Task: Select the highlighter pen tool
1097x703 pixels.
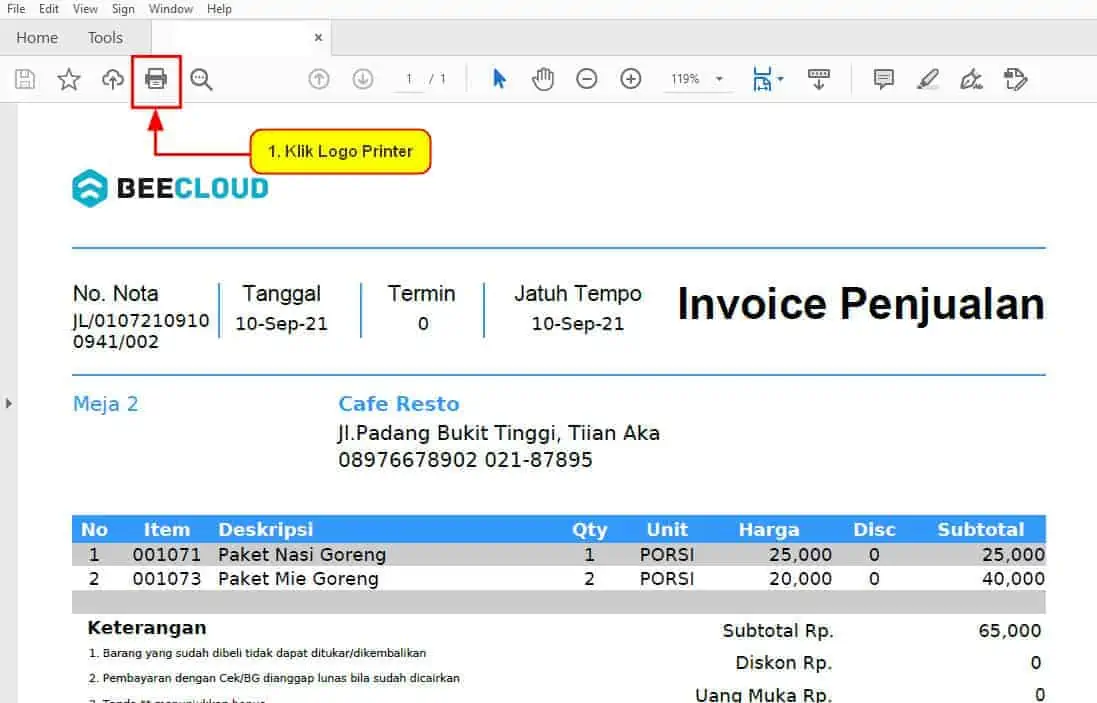Action: point(928,79)
